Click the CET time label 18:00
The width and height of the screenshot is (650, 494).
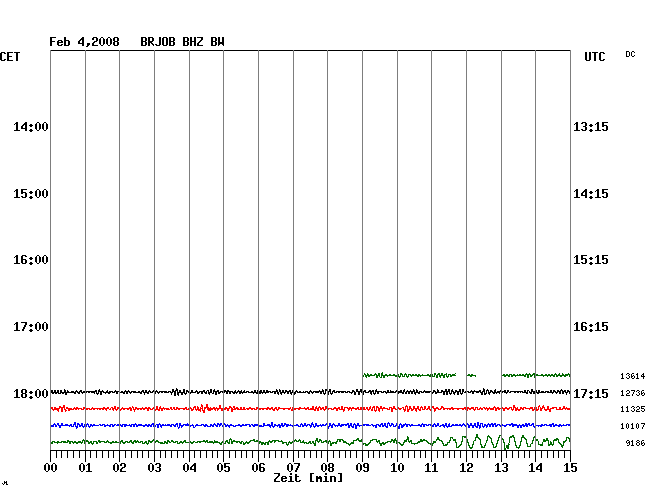(x=31, y=393)
